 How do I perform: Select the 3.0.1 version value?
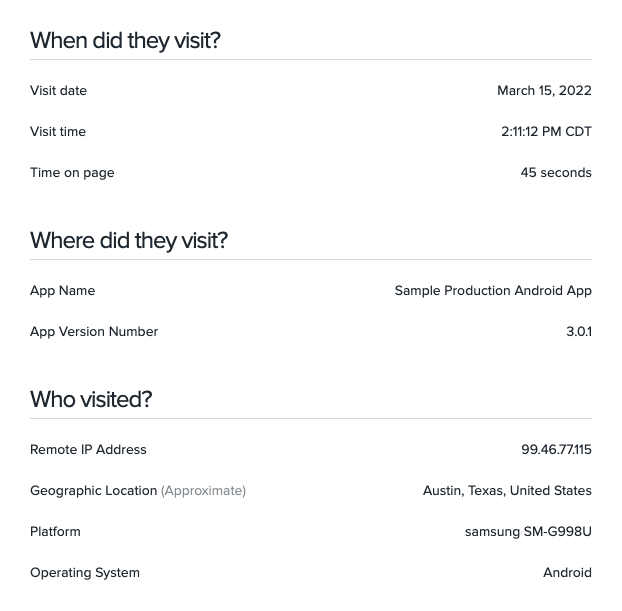[579, 331]
